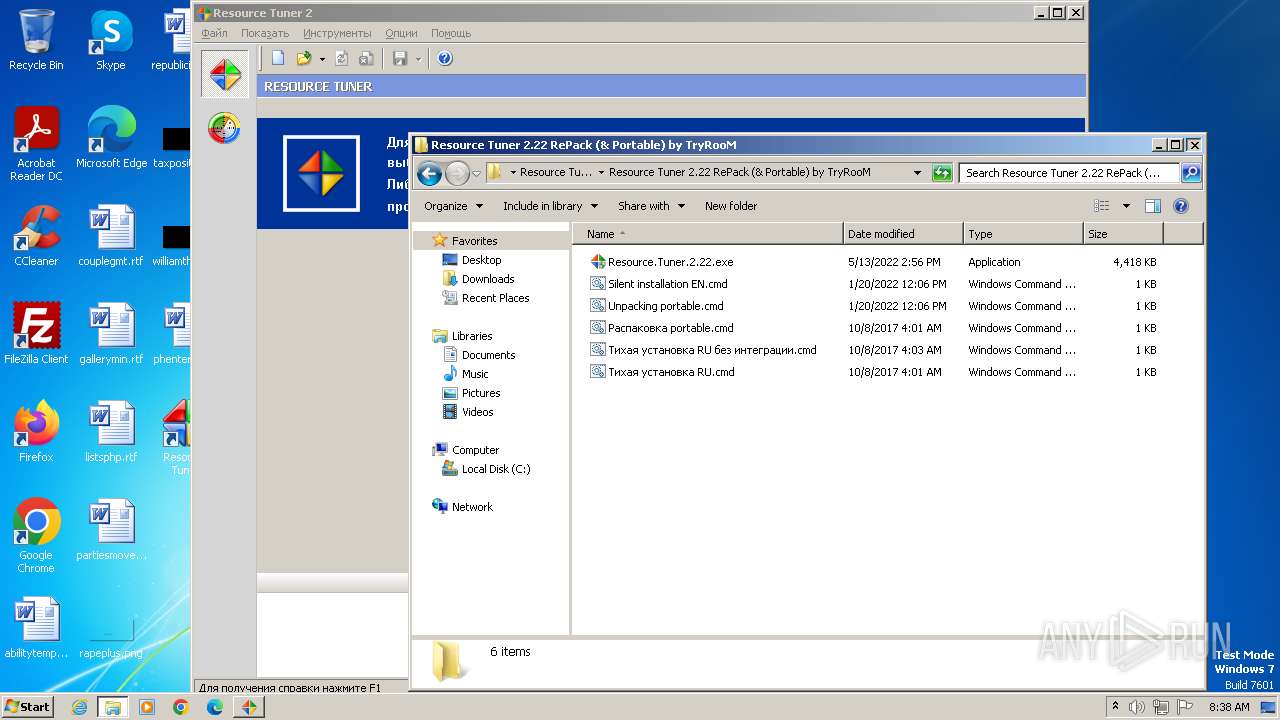The image size is (1280, 720).
Task: Click Internet Explorer icon in taskbar
Action: [x=79, y=707]
